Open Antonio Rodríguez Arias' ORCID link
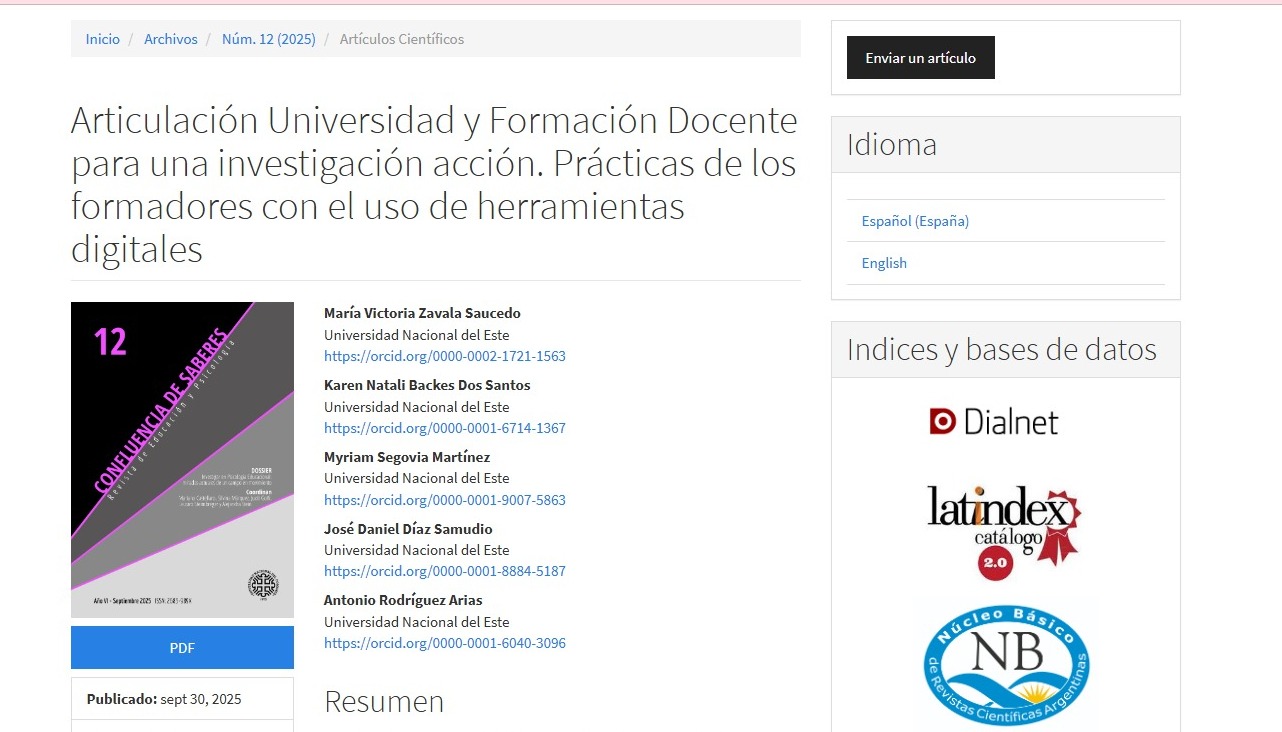This screenshot has height=732, width=1282. point(445,643)
